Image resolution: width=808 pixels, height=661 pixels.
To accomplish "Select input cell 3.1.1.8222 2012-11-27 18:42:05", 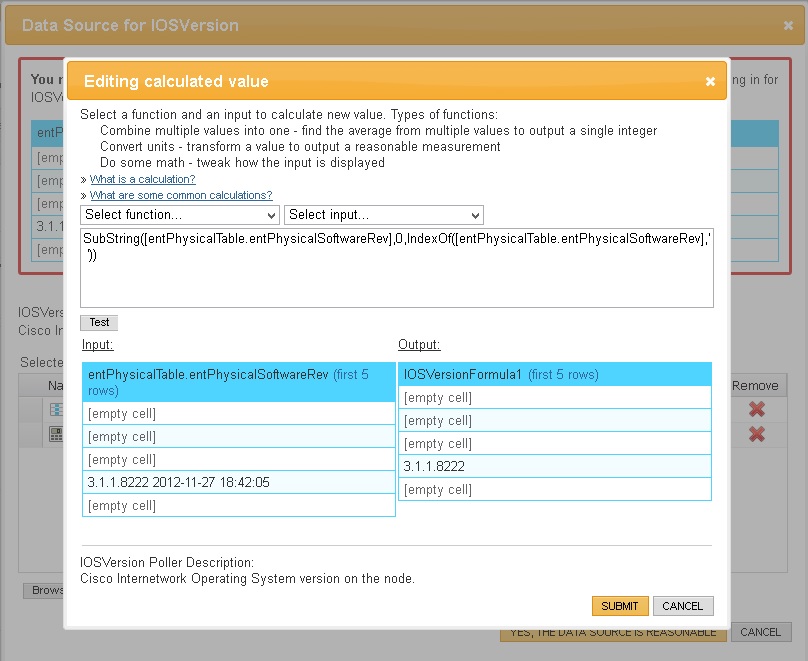I will pos(239,482).
